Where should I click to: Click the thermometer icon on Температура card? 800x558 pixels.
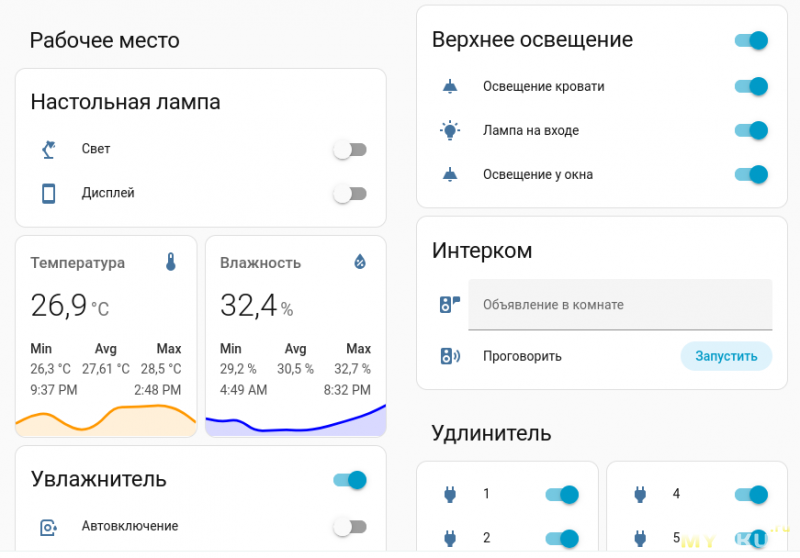pyautogui.click(x=171, y=262)
